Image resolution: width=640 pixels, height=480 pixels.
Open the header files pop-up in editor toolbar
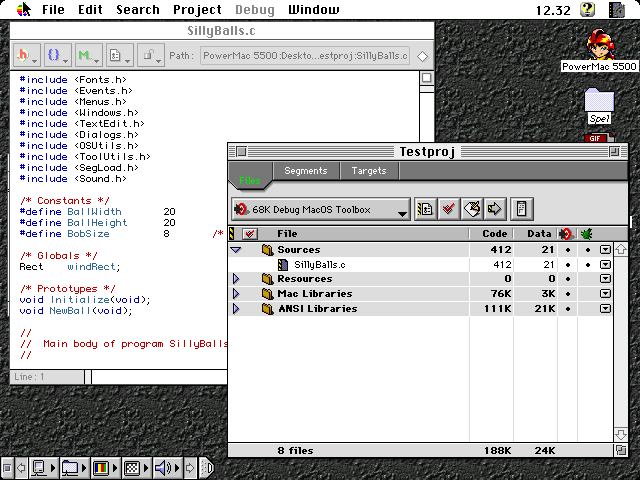[25, 55]
